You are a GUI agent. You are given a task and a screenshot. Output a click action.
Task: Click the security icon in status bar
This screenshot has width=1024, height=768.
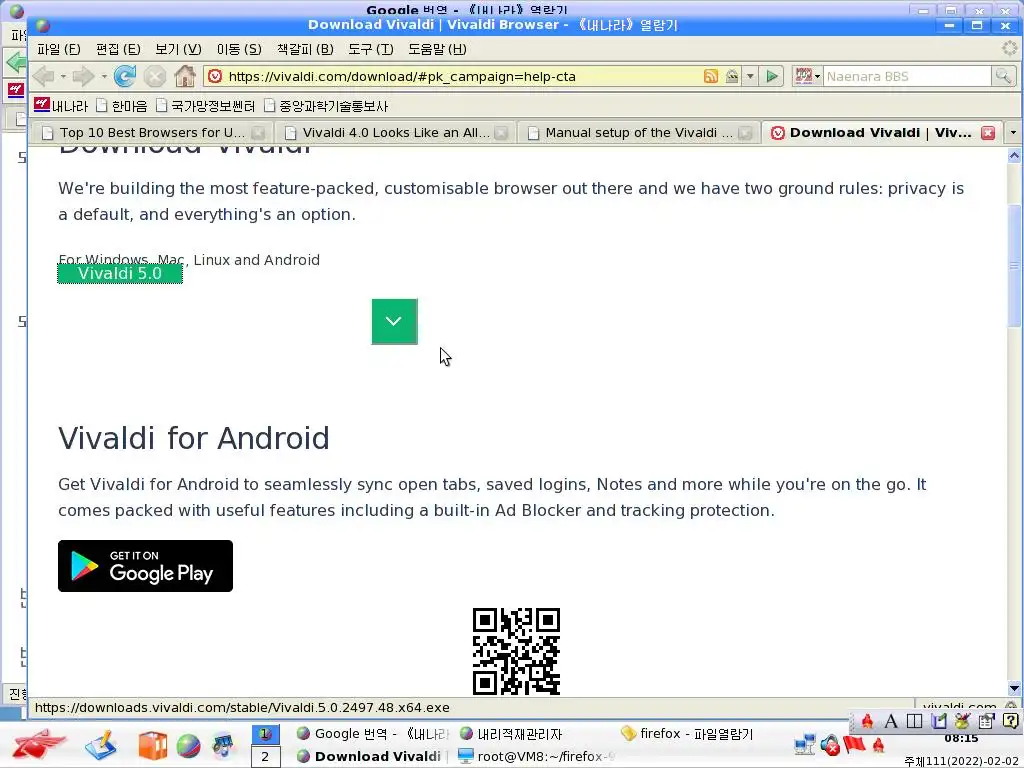(x=1010, y=706)
